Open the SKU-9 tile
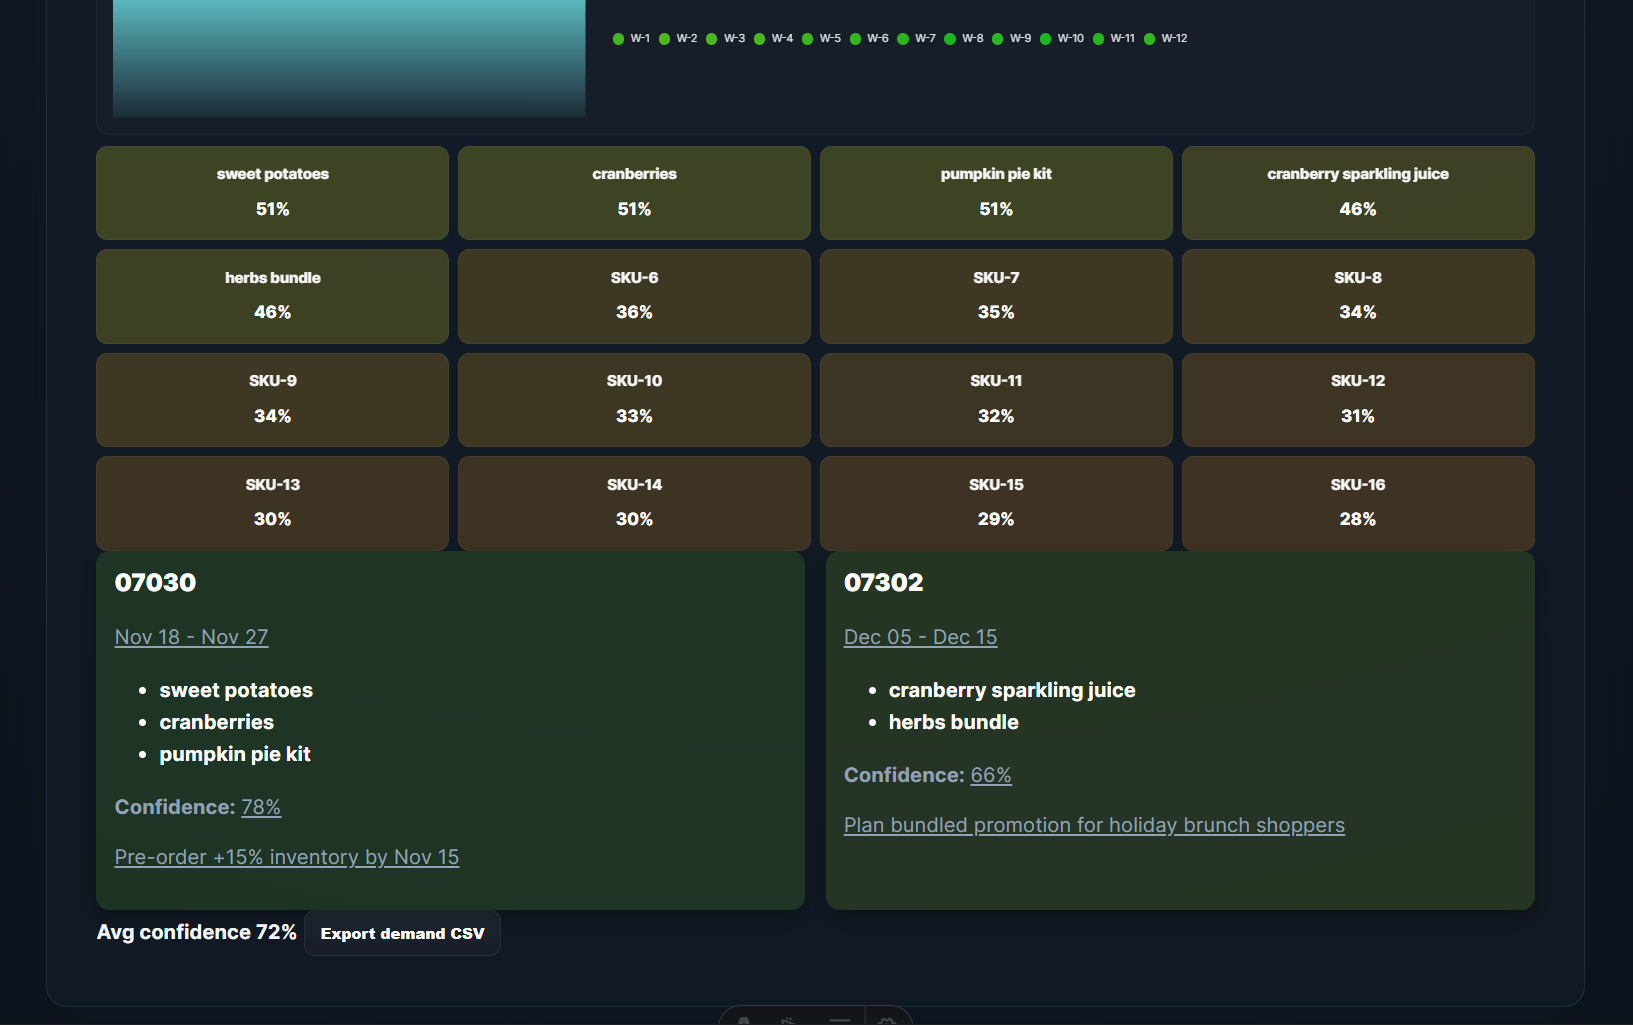Image resolution: width=1633 pixels, height=1025 pixels. 272,400
